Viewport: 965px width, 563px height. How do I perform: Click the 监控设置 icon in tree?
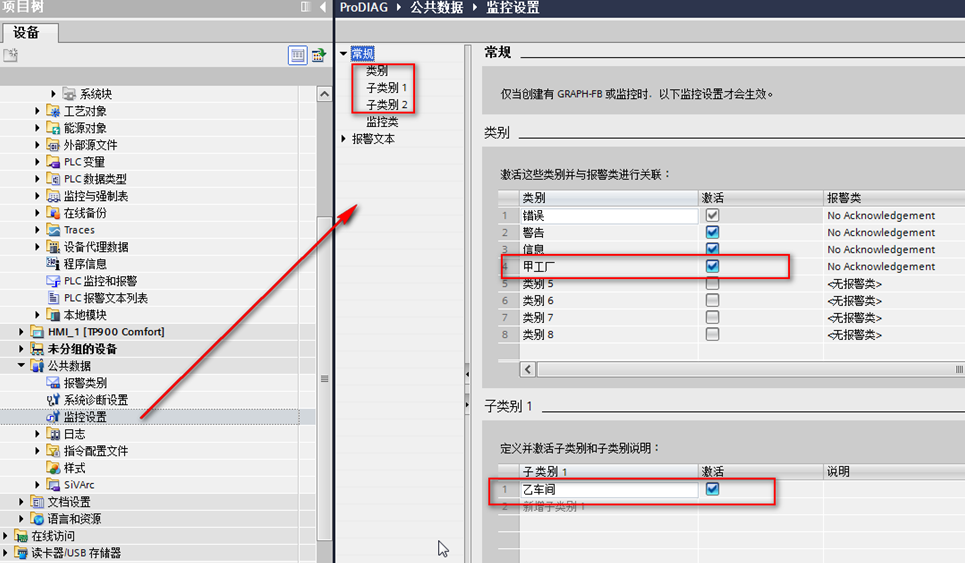tap(54, 417)
